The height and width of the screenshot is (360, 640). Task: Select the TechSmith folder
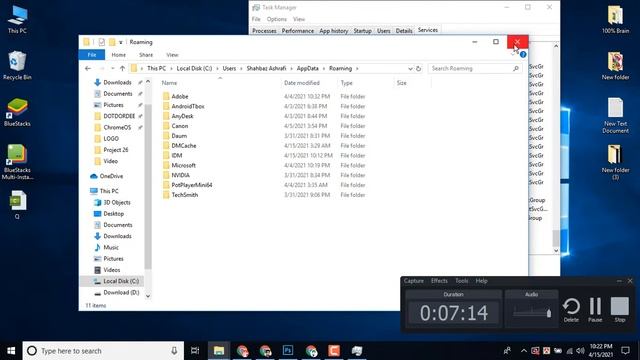[x=185, y=195]
